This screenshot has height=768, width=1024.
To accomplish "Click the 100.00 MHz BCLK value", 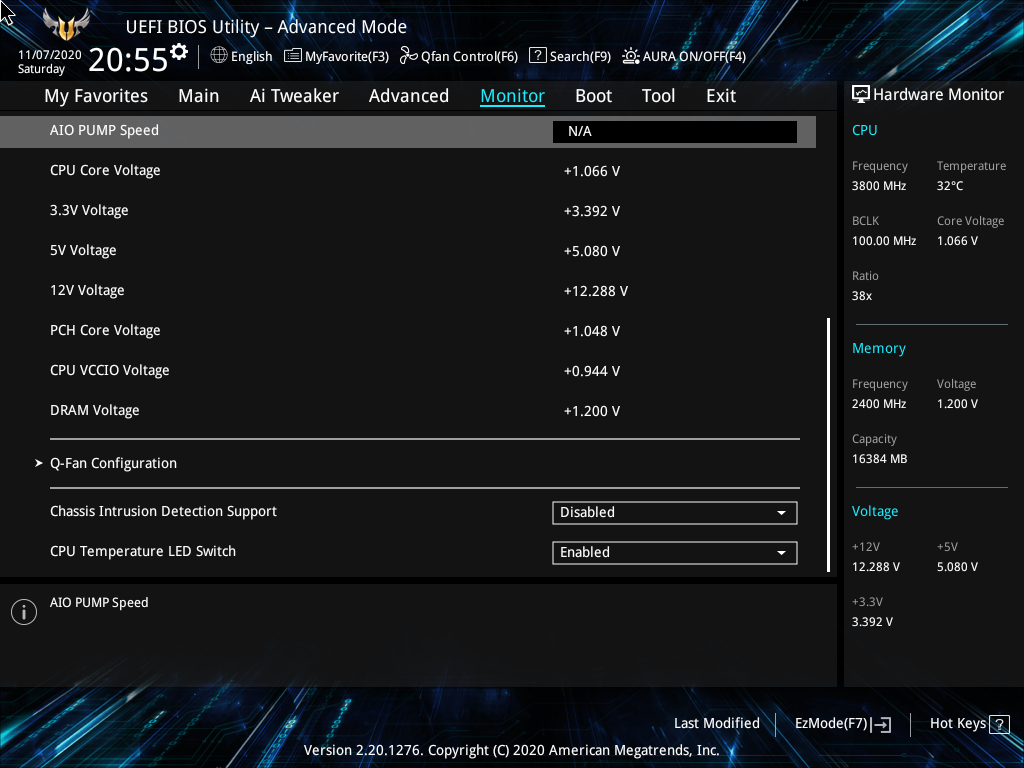I will (884, 241).
